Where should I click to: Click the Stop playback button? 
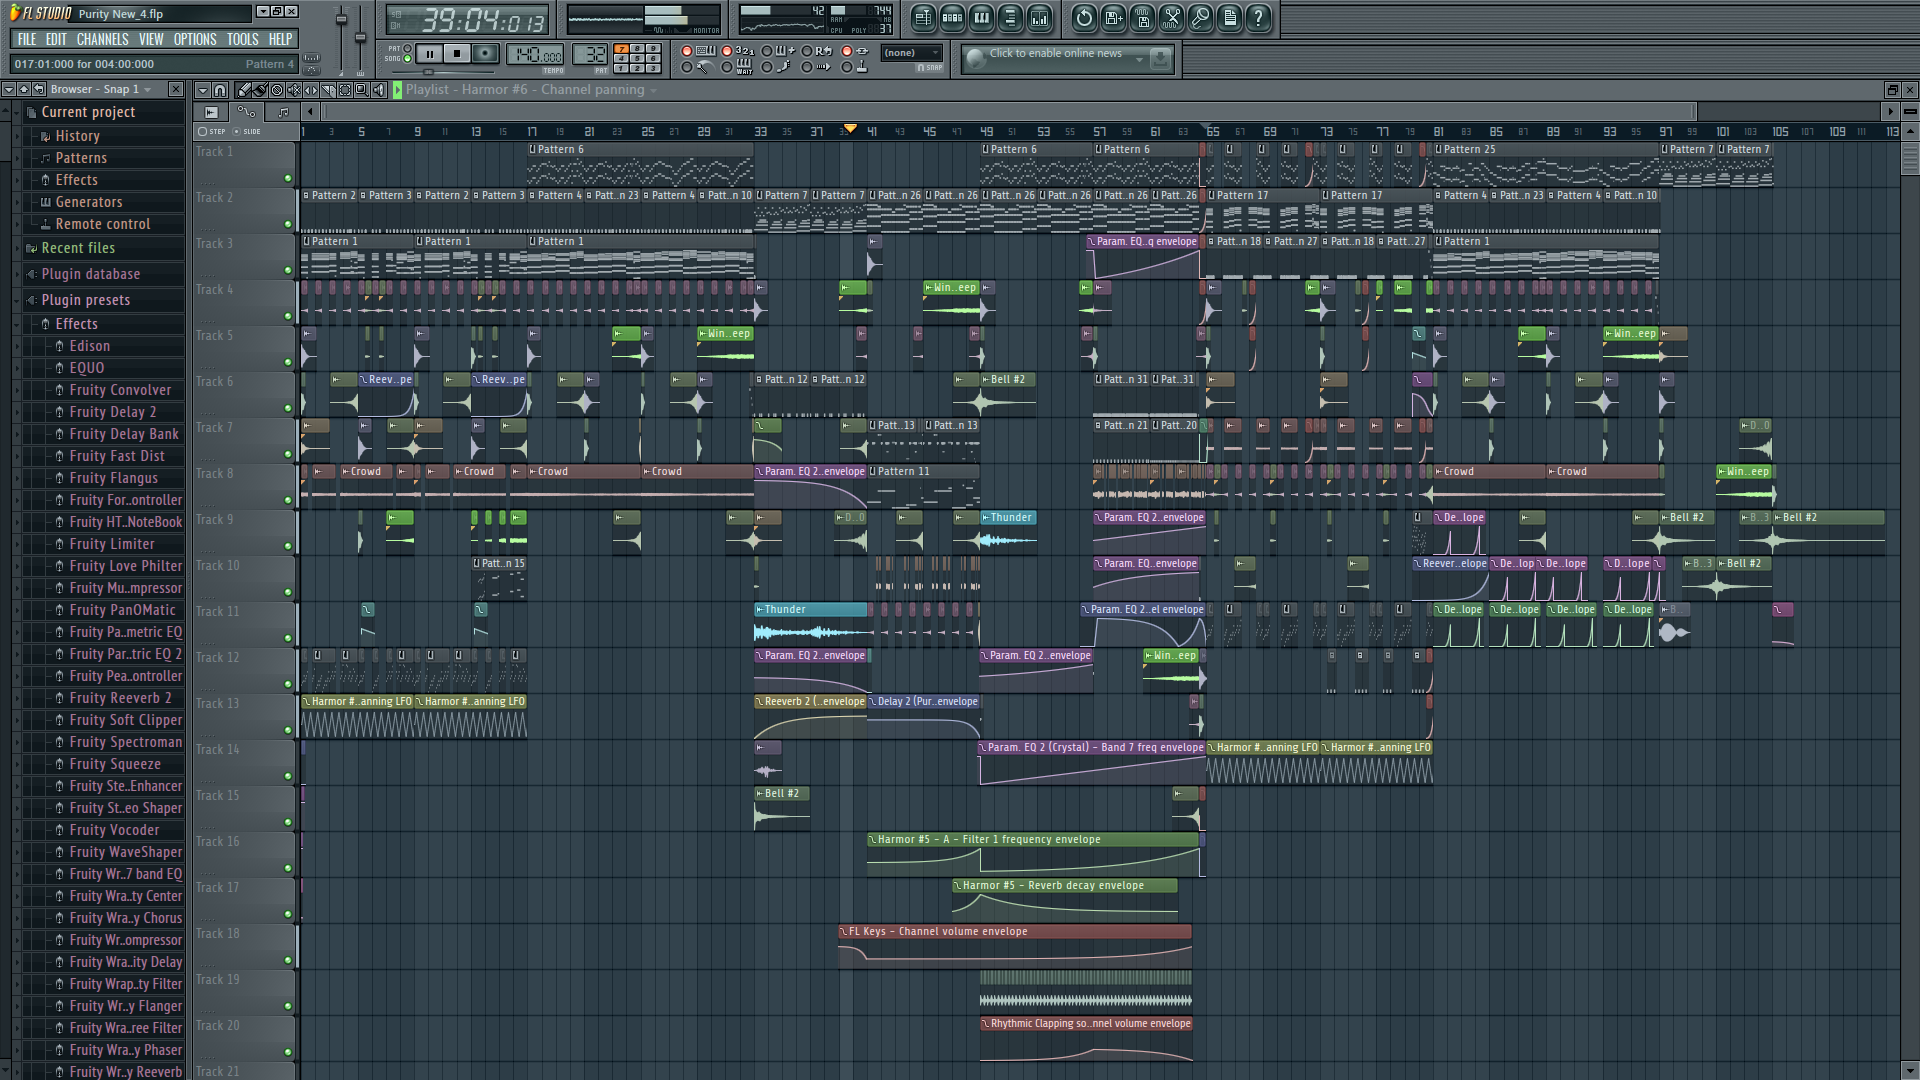457,54
